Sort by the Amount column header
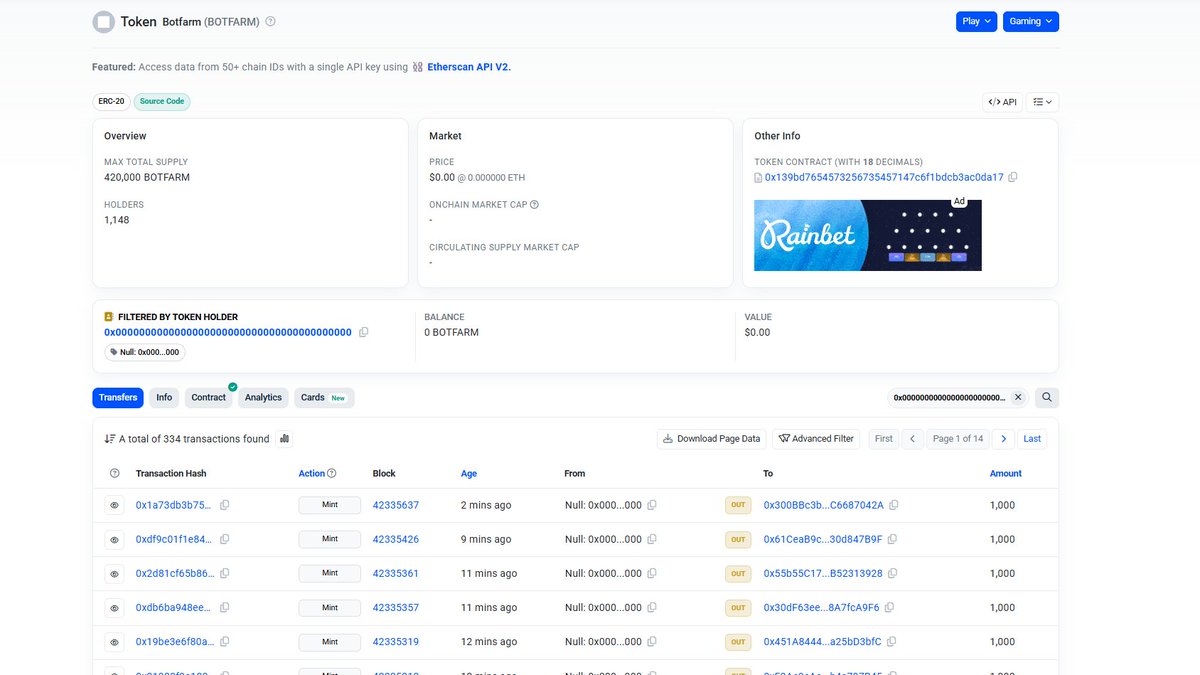The width and height of the screenshot is (1200, 675). click(x=1006, y=473)
